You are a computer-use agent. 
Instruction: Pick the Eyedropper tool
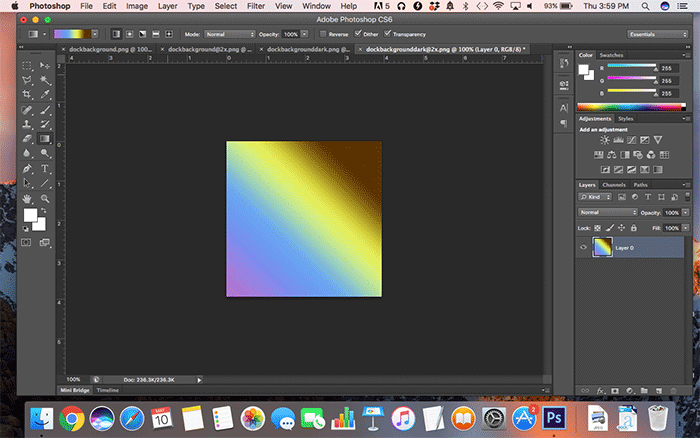[x=45, y=93]
